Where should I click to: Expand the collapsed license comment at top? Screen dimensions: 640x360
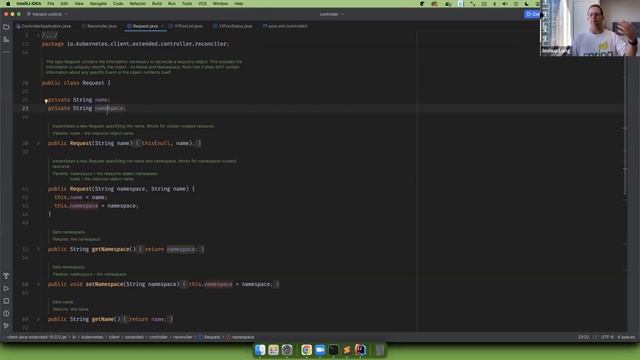(x=38, y=36)
